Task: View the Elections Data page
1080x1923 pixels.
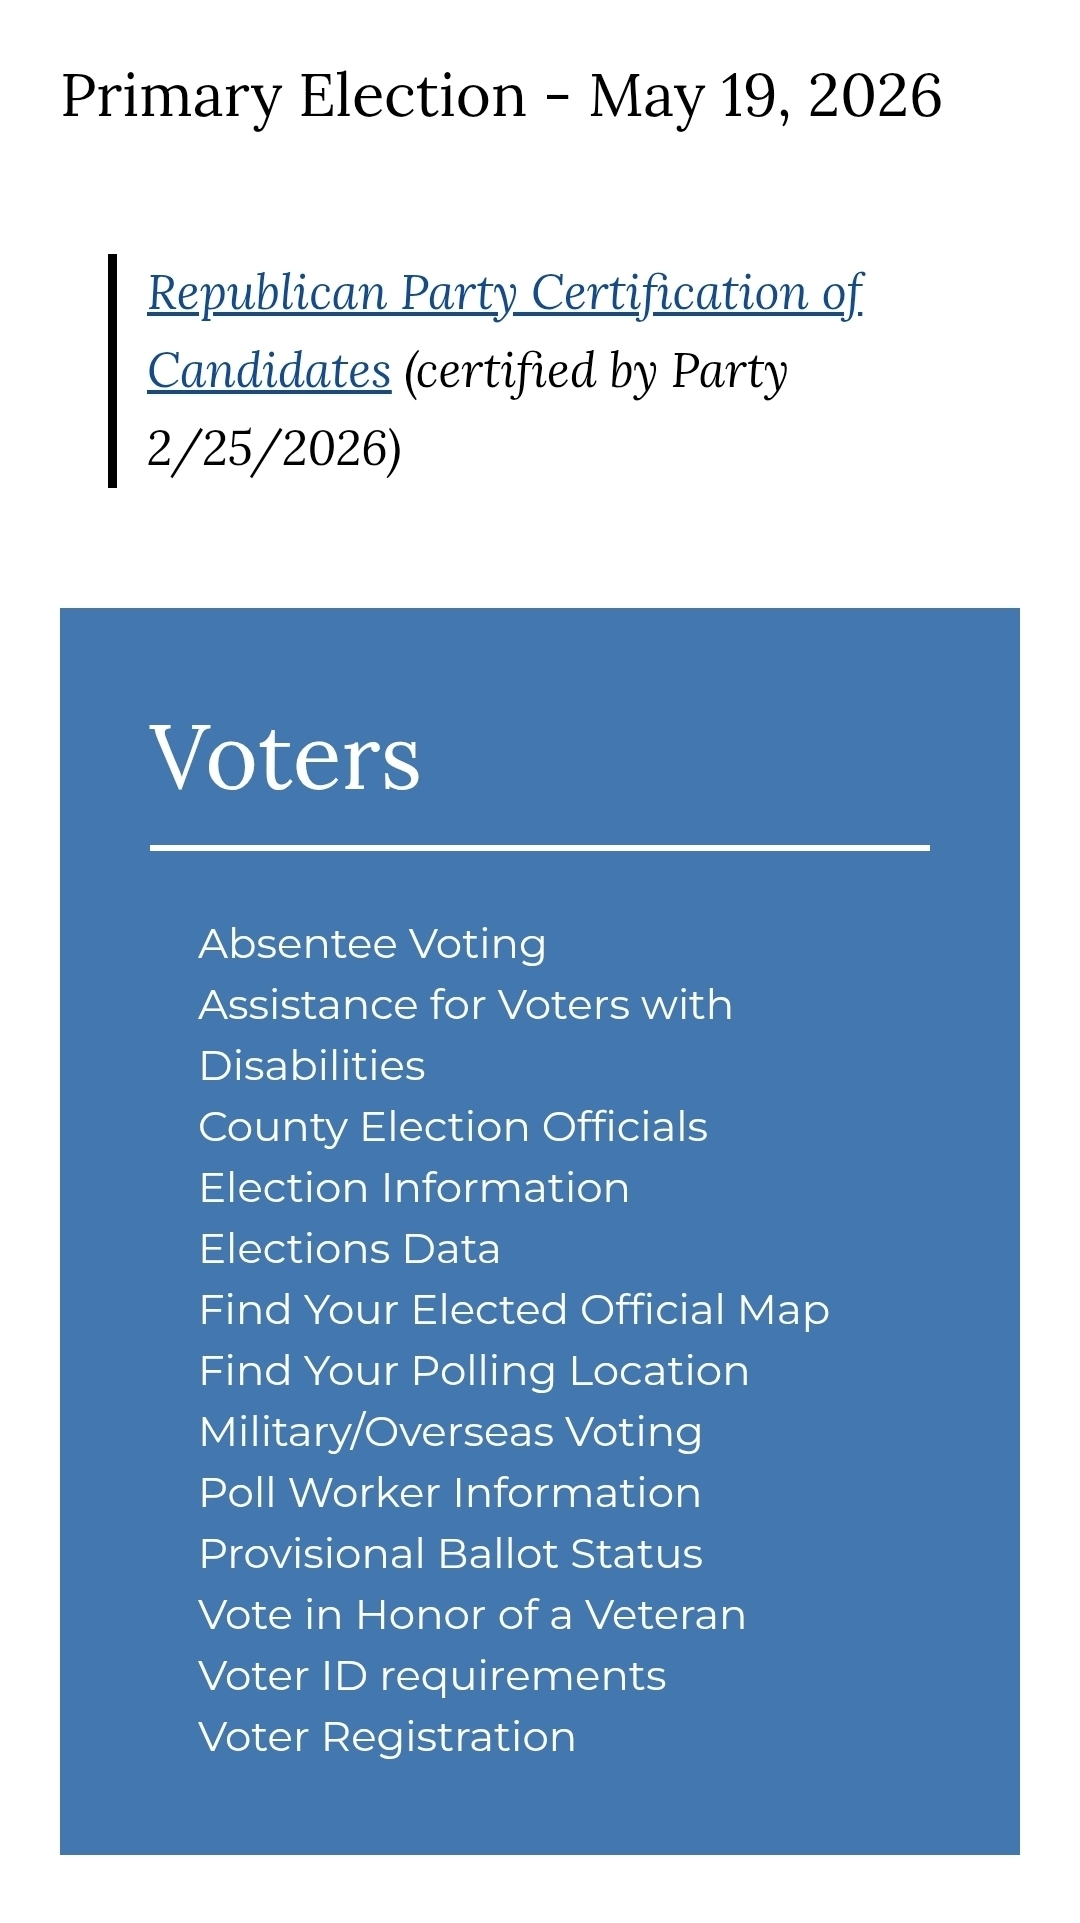Action: tap(349, 1249)
